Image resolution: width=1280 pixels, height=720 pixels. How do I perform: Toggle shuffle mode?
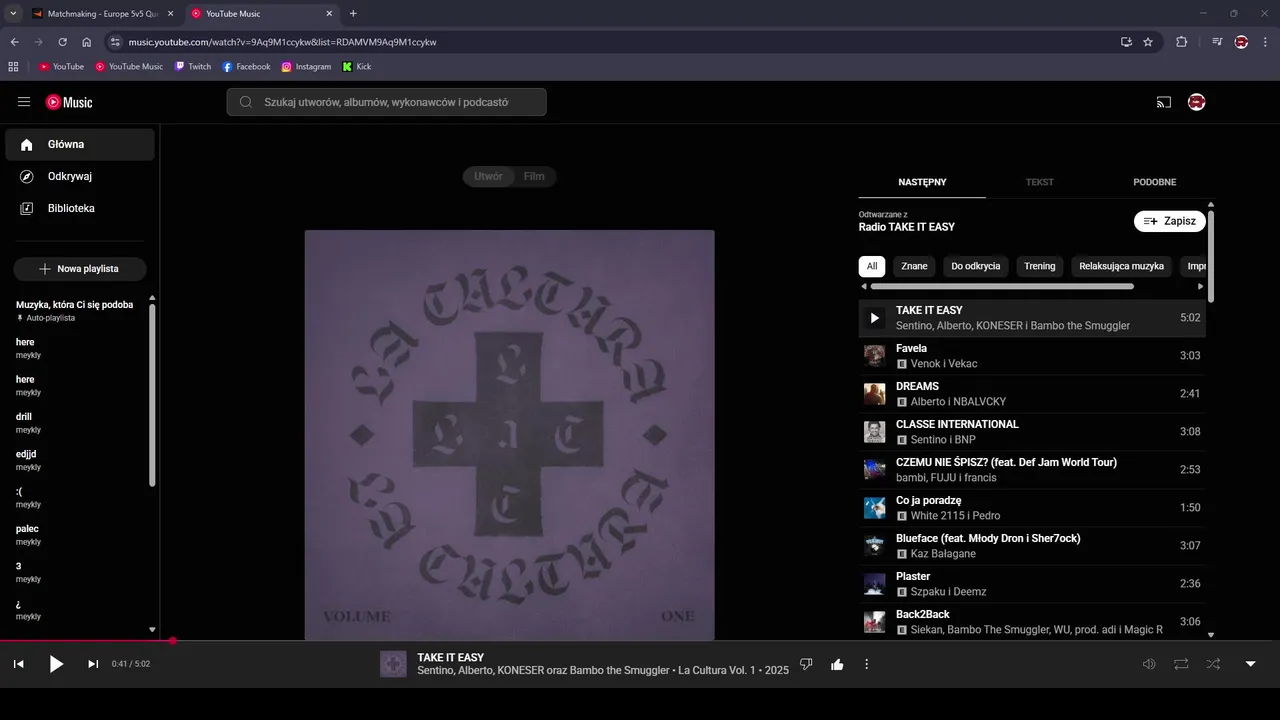coord(1213,664)
